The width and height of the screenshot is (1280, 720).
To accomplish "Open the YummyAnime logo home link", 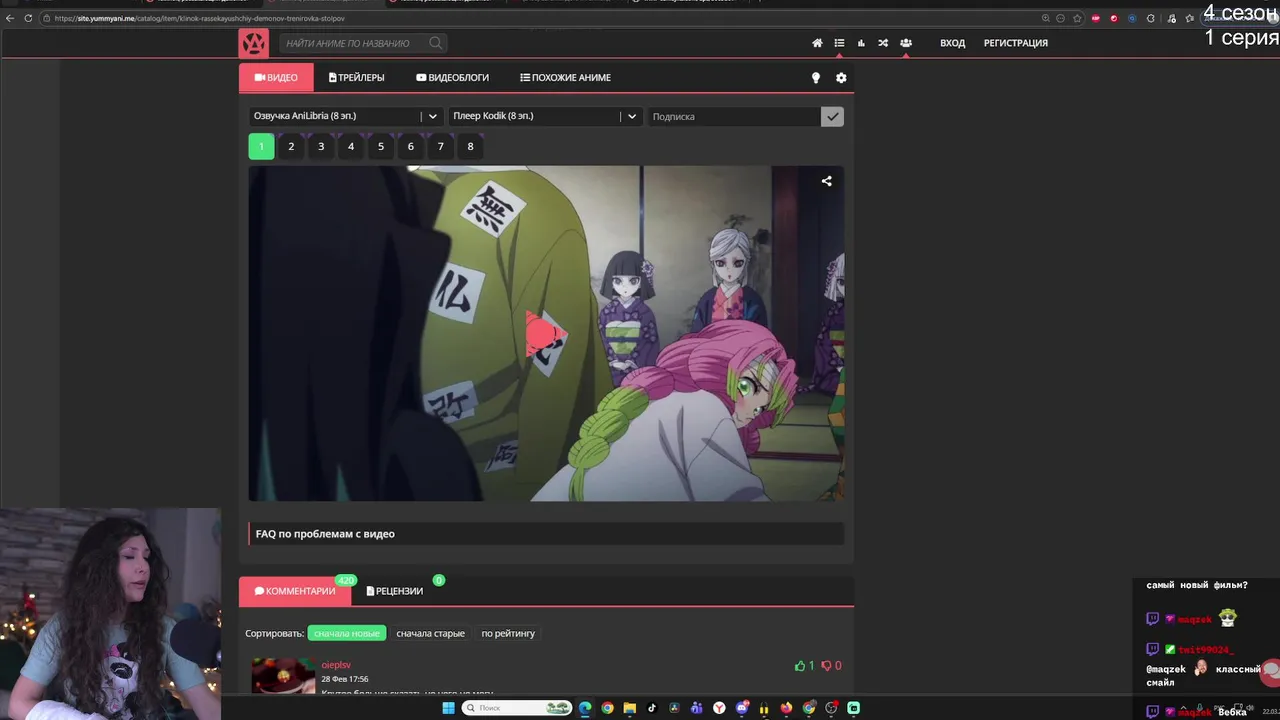I will click(x=254, y=43).
